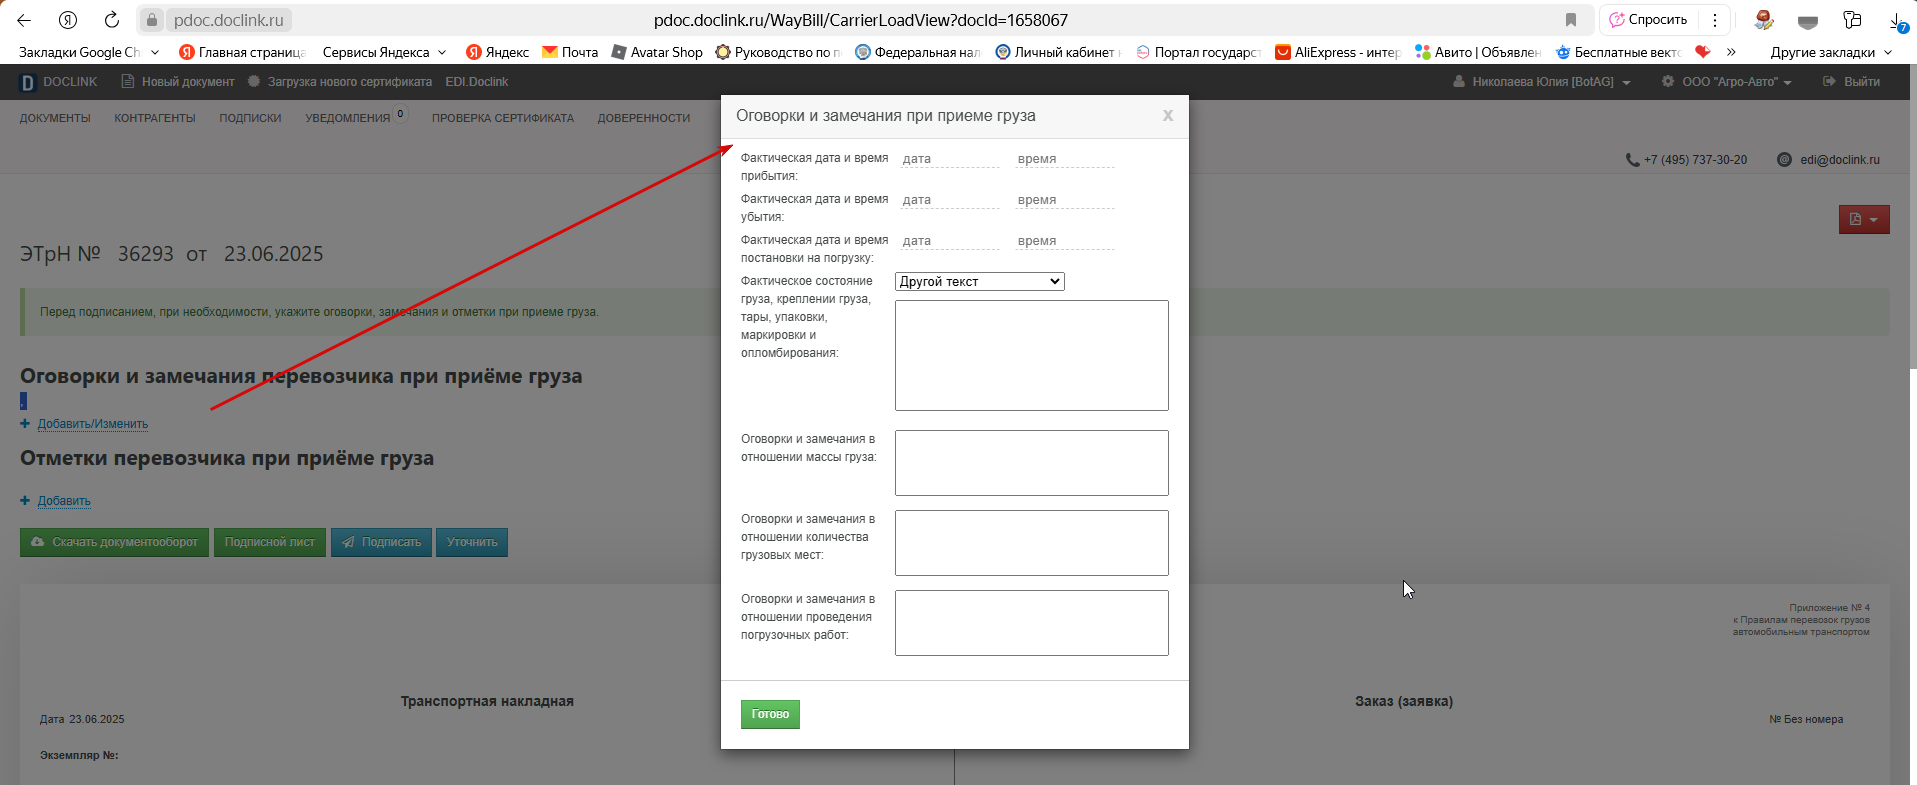Click the gear icon next to ООО Агро-Авто
The image size is (1917, 785).
[x=1668, y=82]
